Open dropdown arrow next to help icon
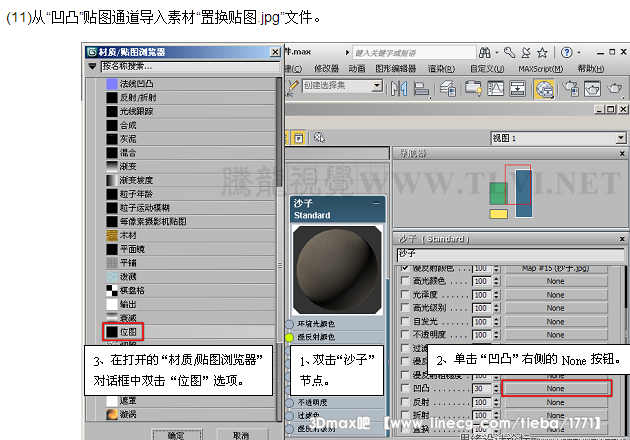The width and height of the screenshot is (630, 440). click(x=579, y=53)
